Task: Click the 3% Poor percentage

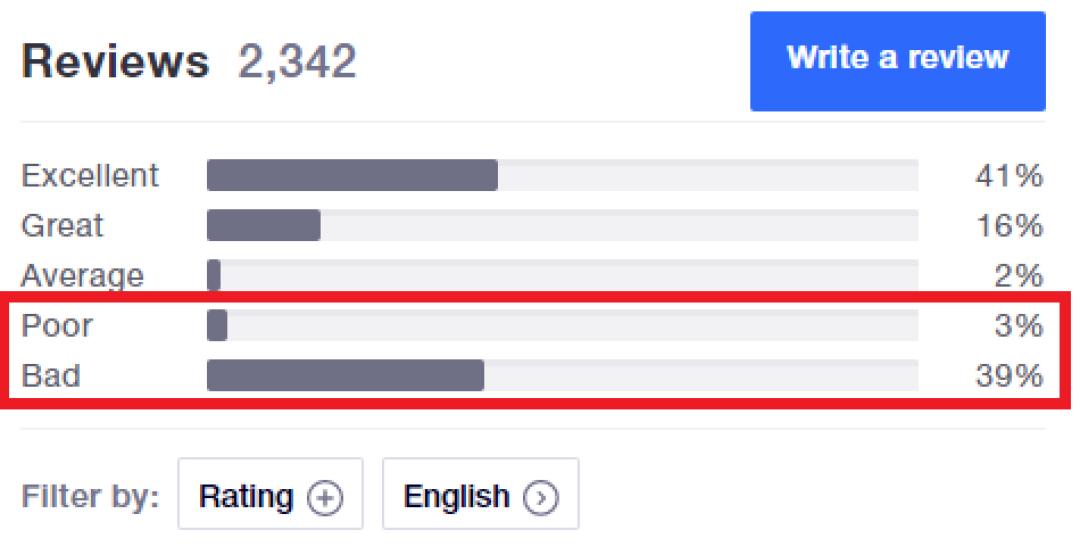Action: tap(1019, 326)
